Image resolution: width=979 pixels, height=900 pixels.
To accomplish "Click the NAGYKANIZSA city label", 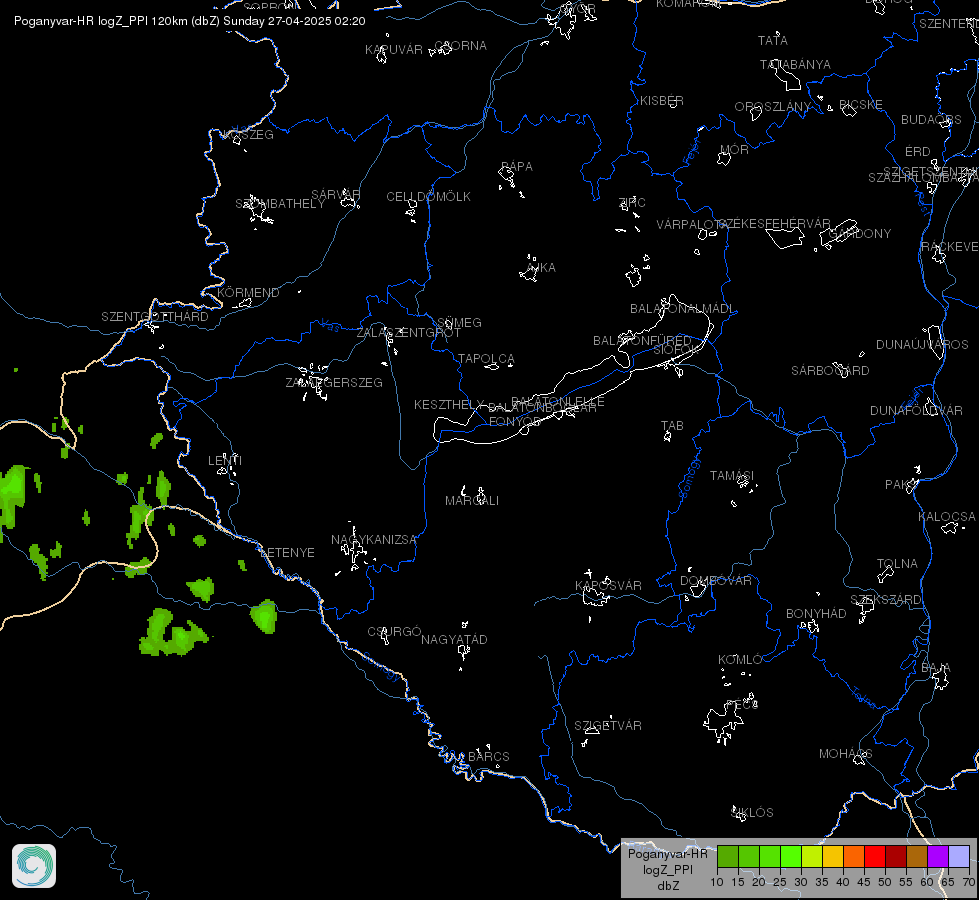I will click(x=373, y=540).
